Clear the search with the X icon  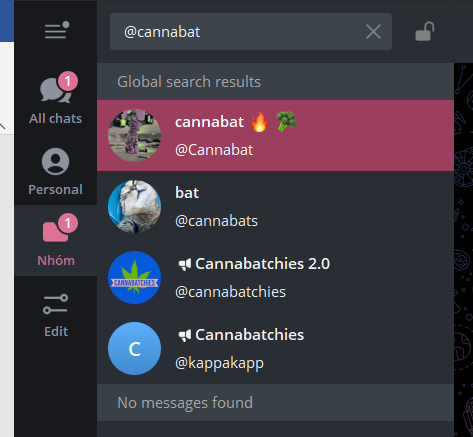pos(373,32)
